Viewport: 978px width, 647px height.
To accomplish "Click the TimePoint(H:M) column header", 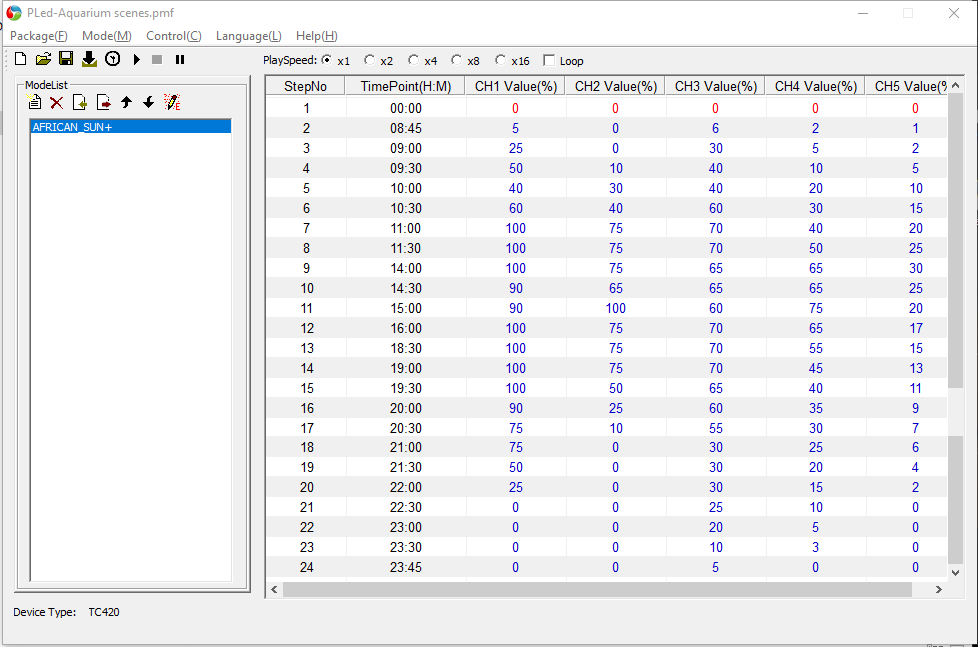I will pos(405,86).
